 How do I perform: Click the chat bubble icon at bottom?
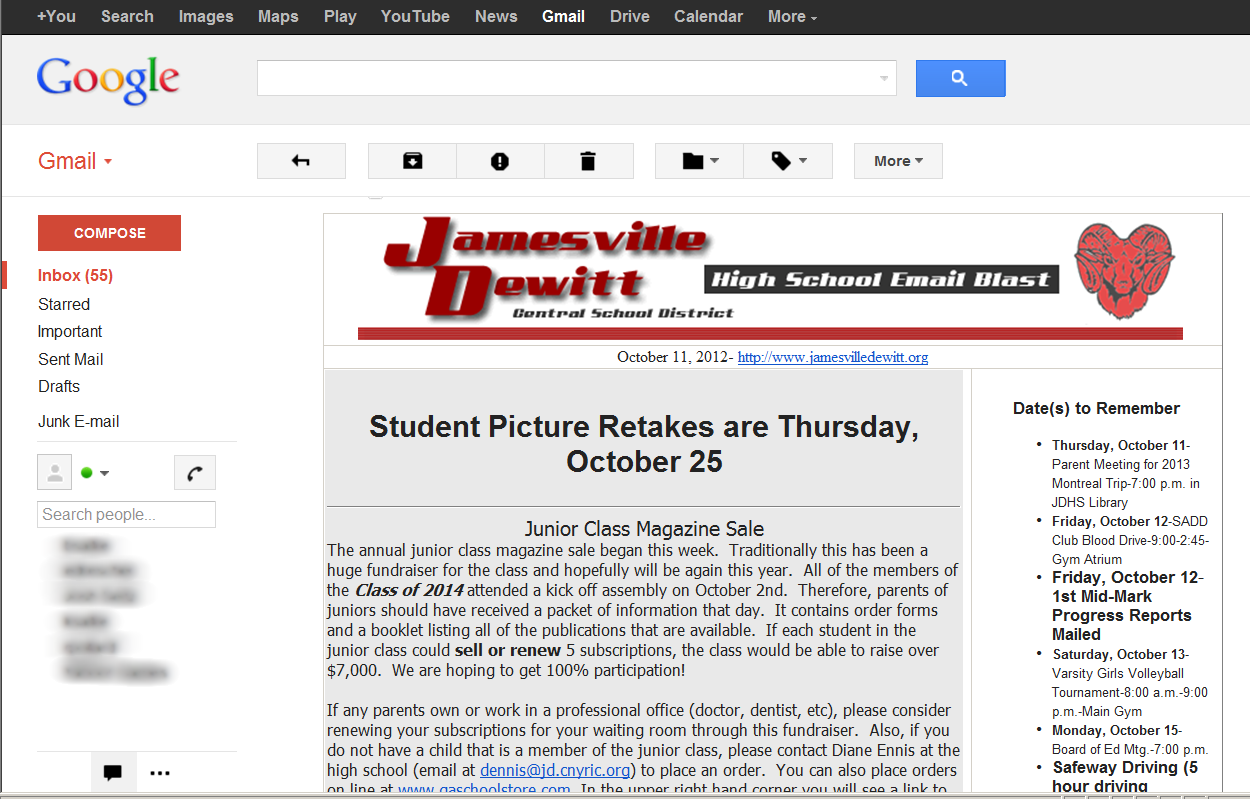(113, 772)
